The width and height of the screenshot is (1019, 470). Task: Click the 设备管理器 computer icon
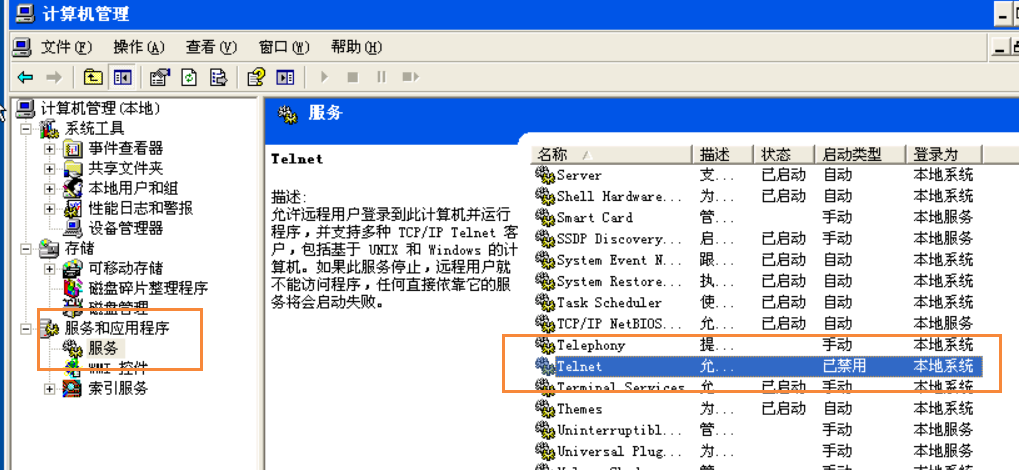pos(73,228)
